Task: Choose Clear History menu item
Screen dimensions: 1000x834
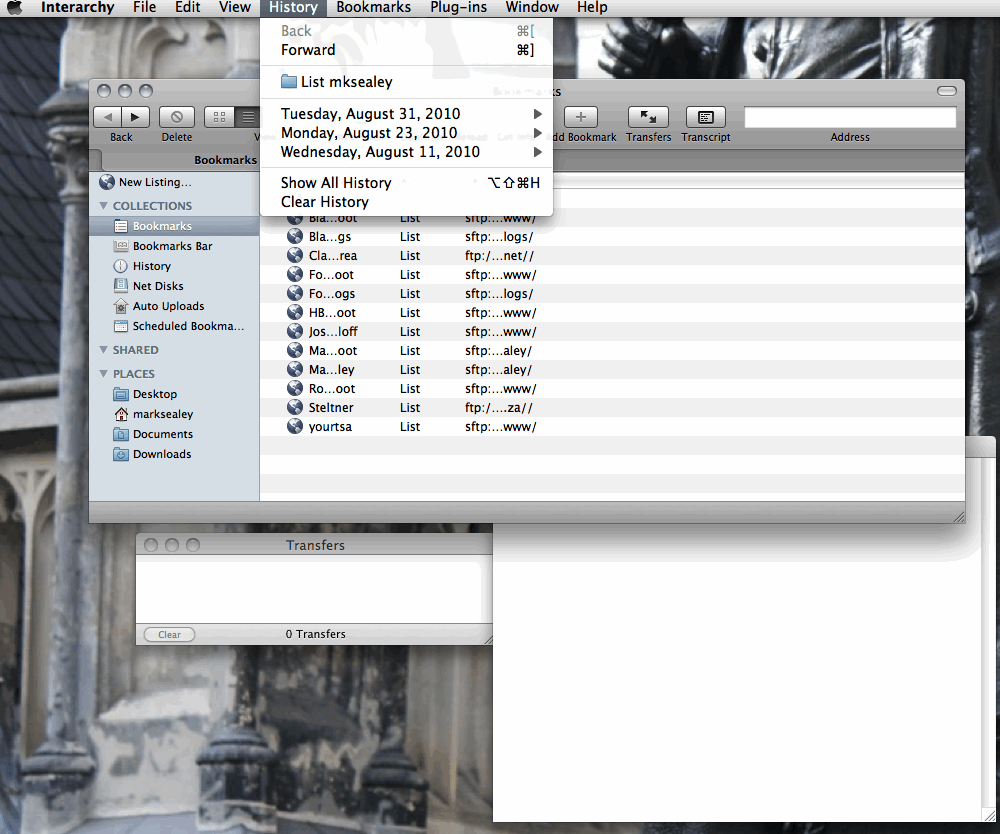Action: [406, 202]
